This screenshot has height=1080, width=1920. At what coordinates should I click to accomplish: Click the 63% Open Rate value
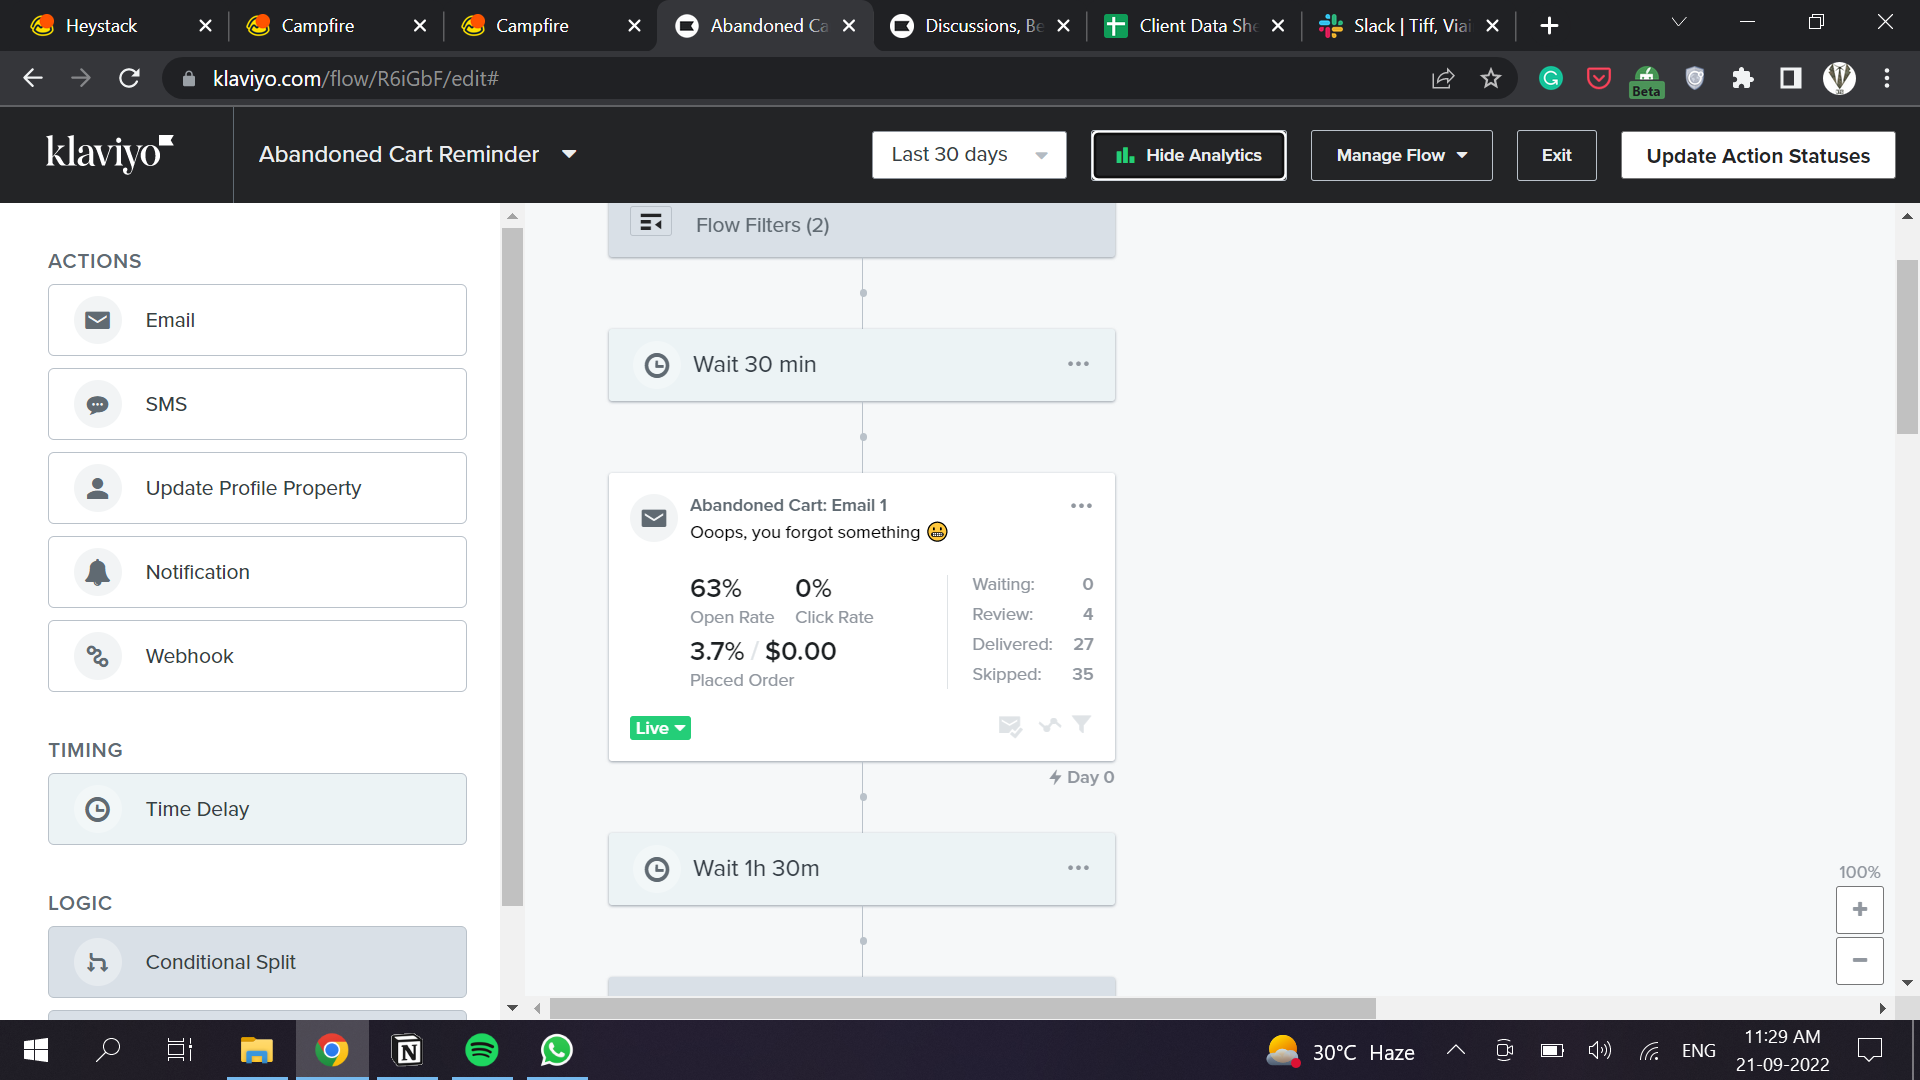(716, 588)
